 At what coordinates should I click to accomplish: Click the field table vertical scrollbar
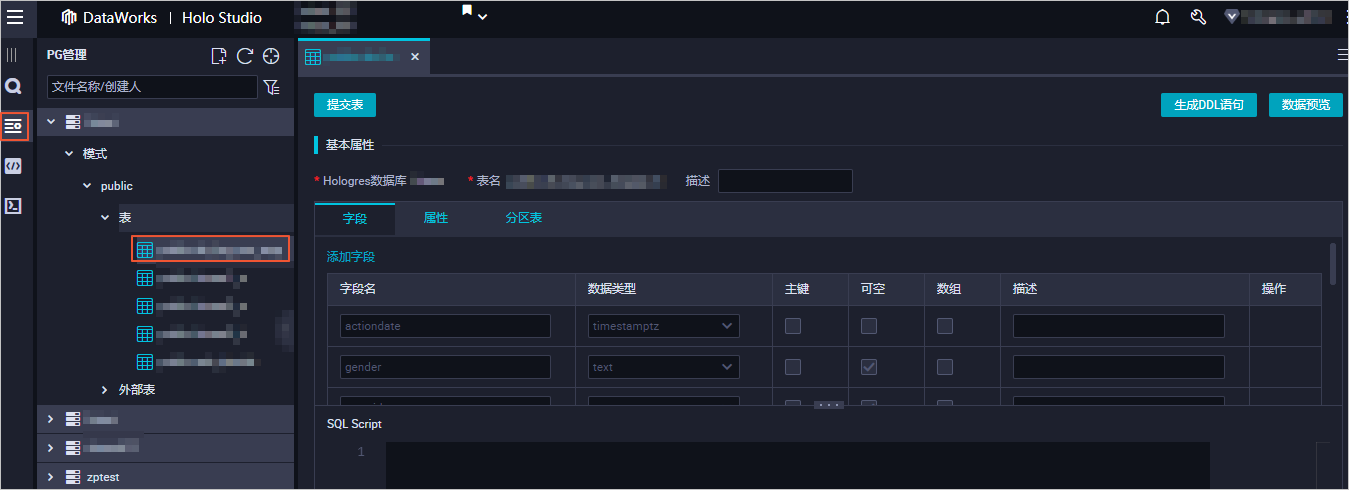[x=1332, y=263]
